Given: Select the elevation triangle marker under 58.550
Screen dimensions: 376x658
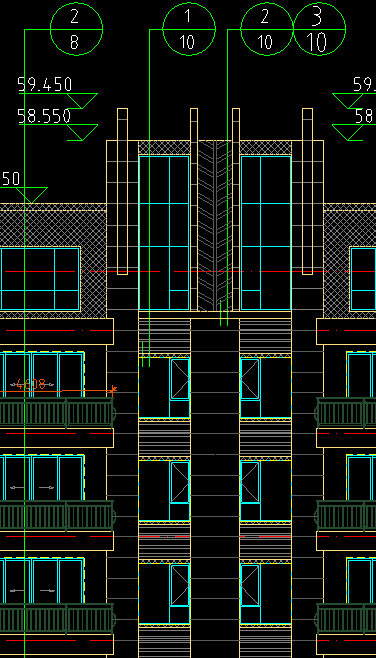Looking at the screenshot, I should click(82, 132).
